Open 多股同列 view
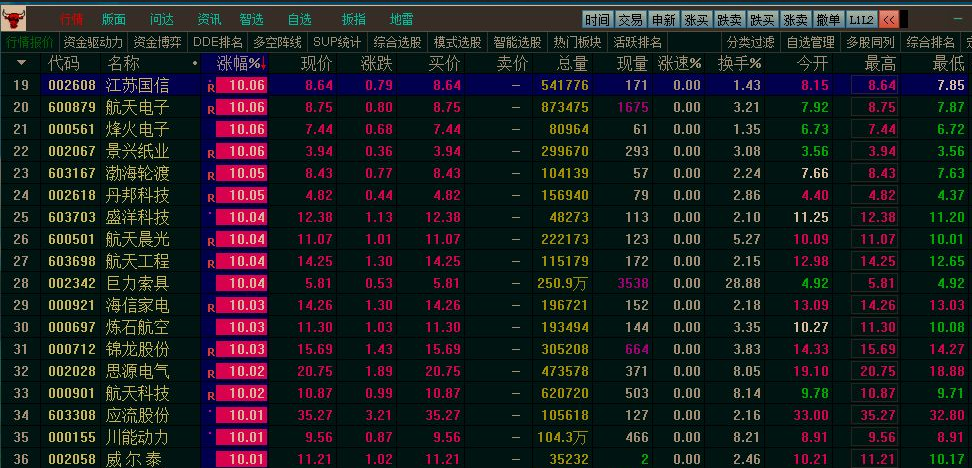Image resolution: width=972 pixels, height=468 pixels. coord(870,42)
